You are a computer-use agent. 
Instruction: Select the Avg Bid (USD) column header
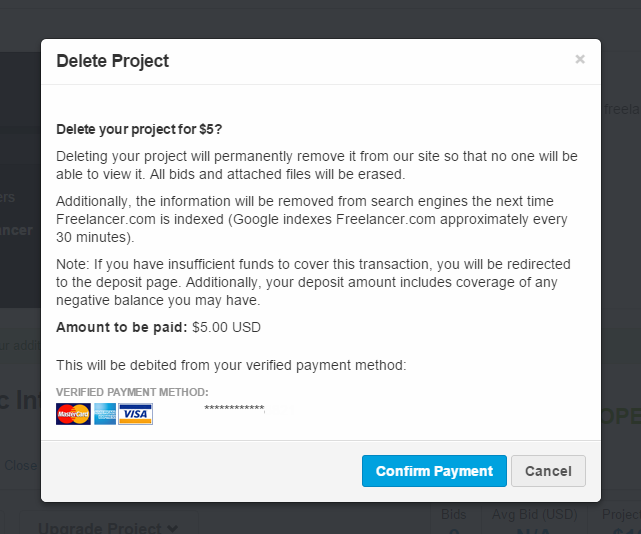535,514
